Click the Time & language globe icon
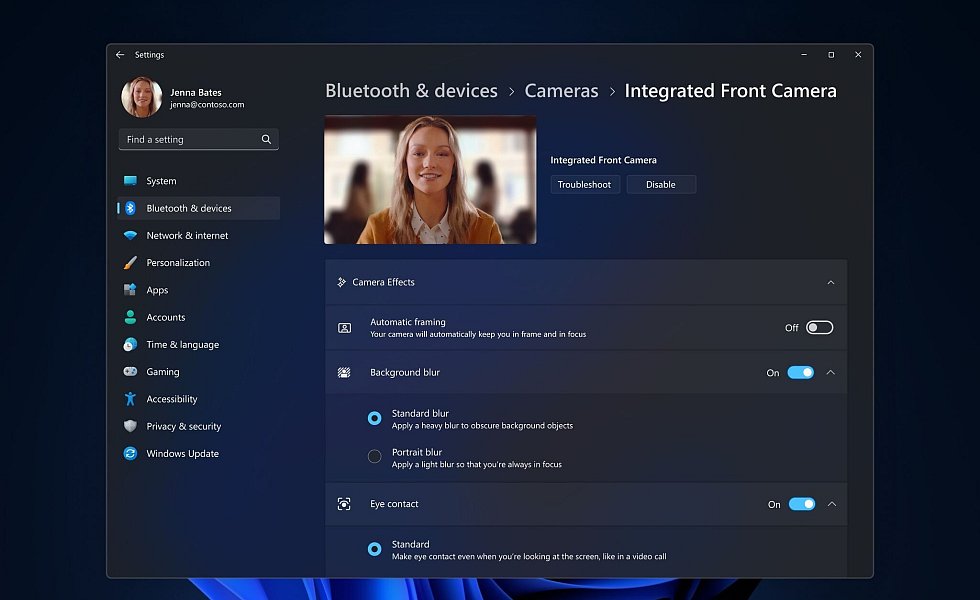This screenshot has width=980, height=600. 130,344
